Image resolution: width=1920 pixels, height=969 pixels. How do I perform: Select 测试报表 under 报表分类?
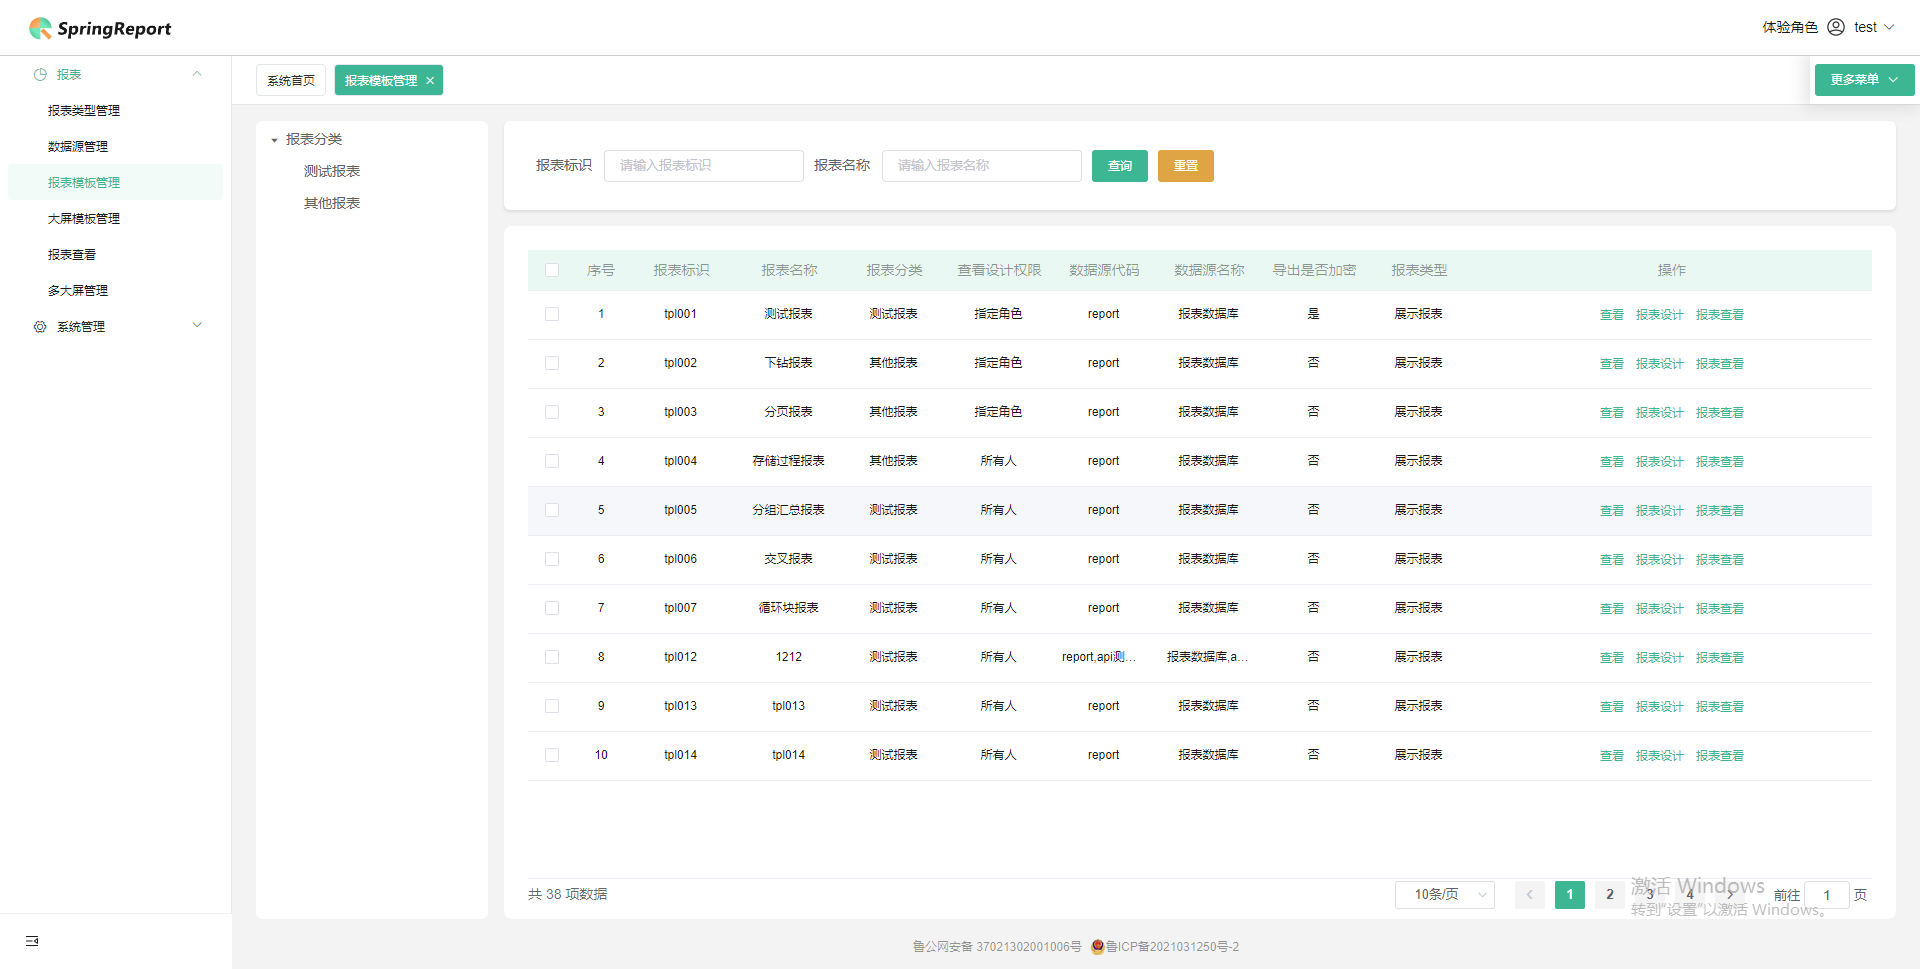[x=332, y=170]
